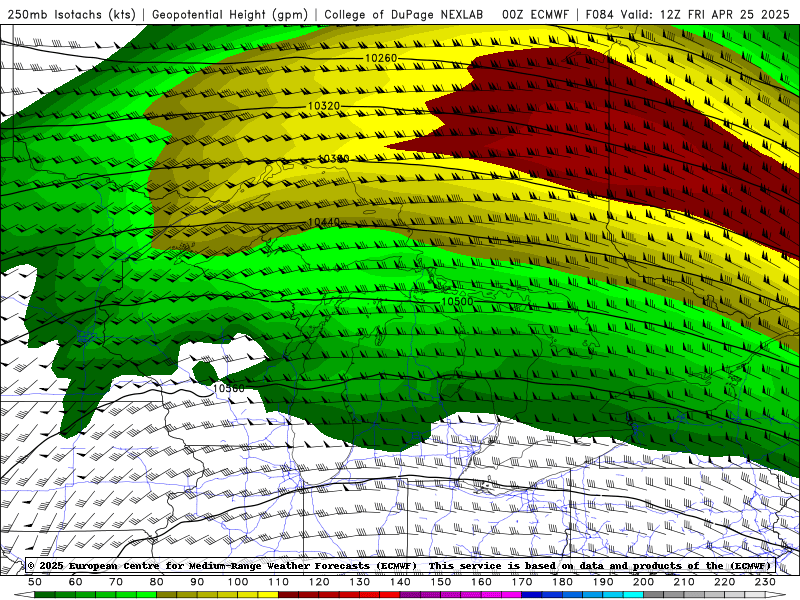This screenshot has height=600, width=800.
Task: Click the 'Geopotential Height (gpm)' title text
Action: (230, 15)
